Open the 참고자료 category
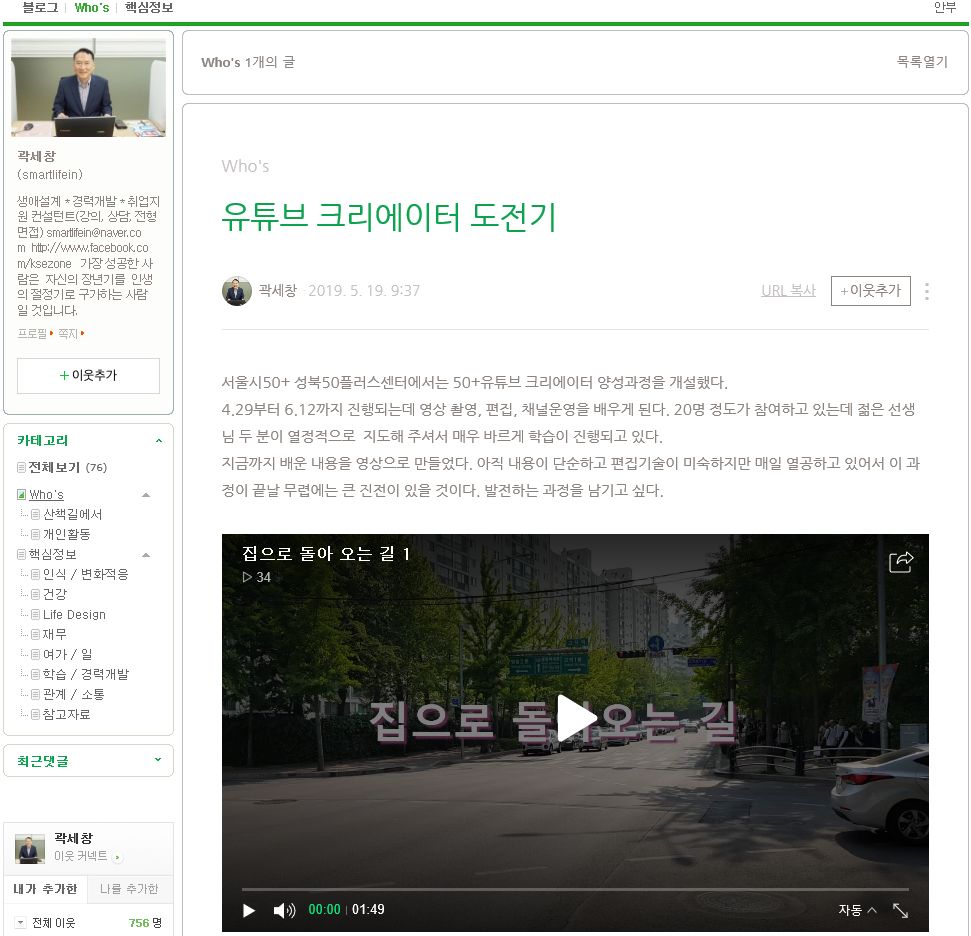Screen dimensions: 971x936 (66, 714)
